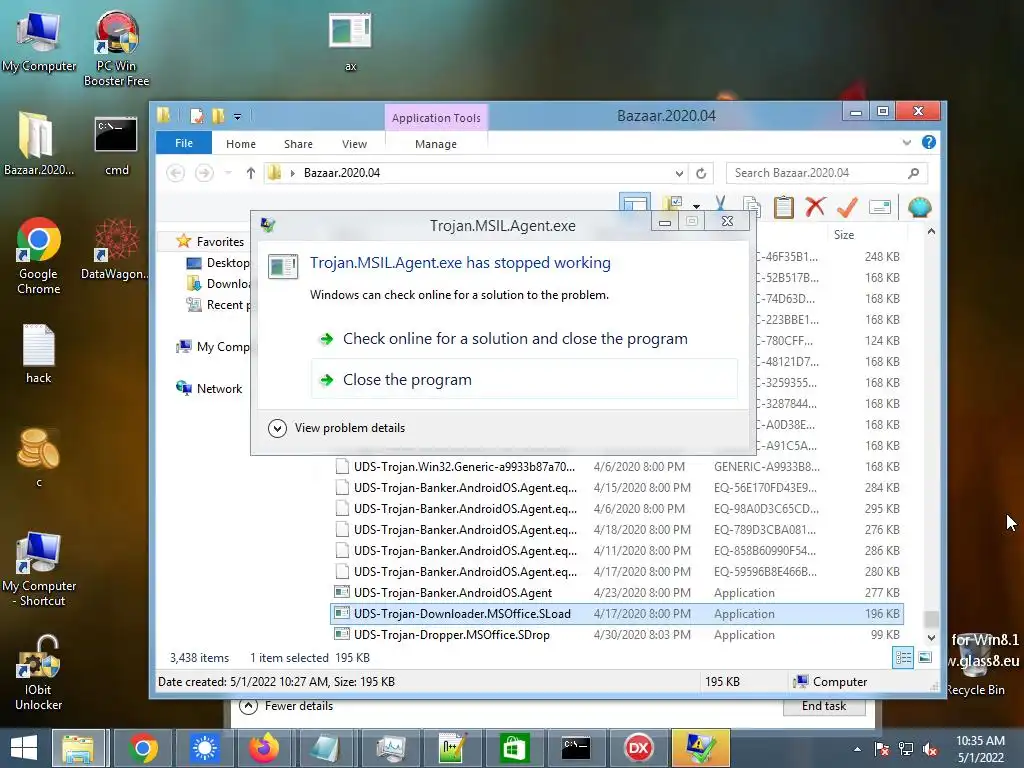This screenshot has height=768, width=1024.
Task: Show hidden system tray icons
Action: [857, 750]
